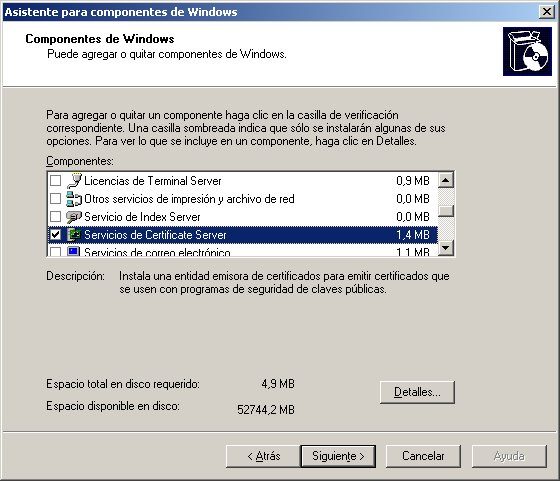The height and width of the screenshot is (481, 560).
Task: Close the Asistente para componentes window
Action: (x=546, y=12)
